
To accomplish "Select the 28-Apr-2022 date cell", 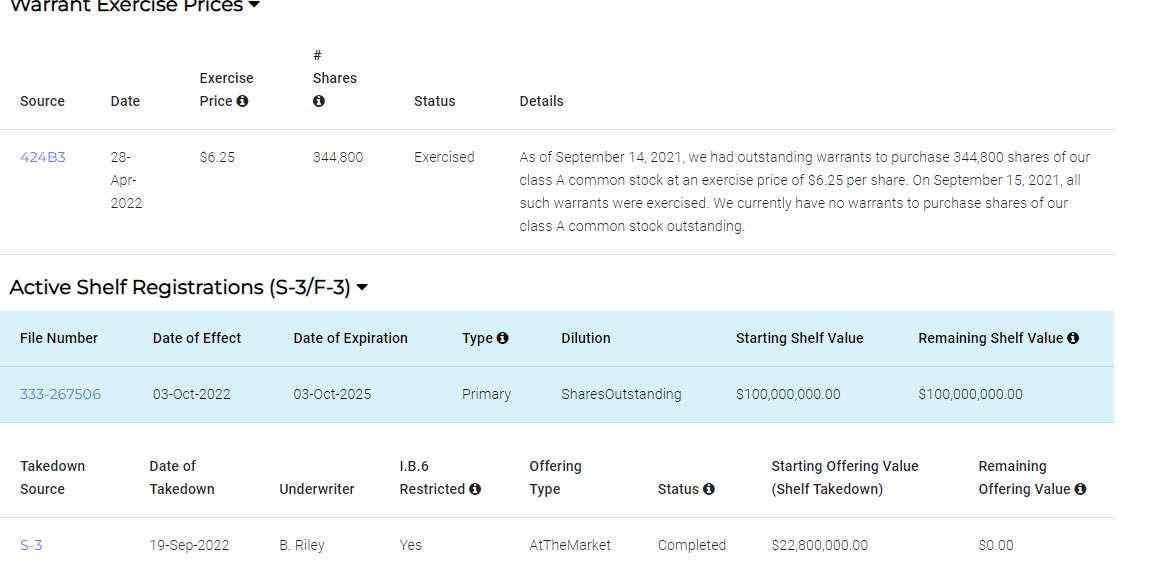I will click(x=126, y=180).
